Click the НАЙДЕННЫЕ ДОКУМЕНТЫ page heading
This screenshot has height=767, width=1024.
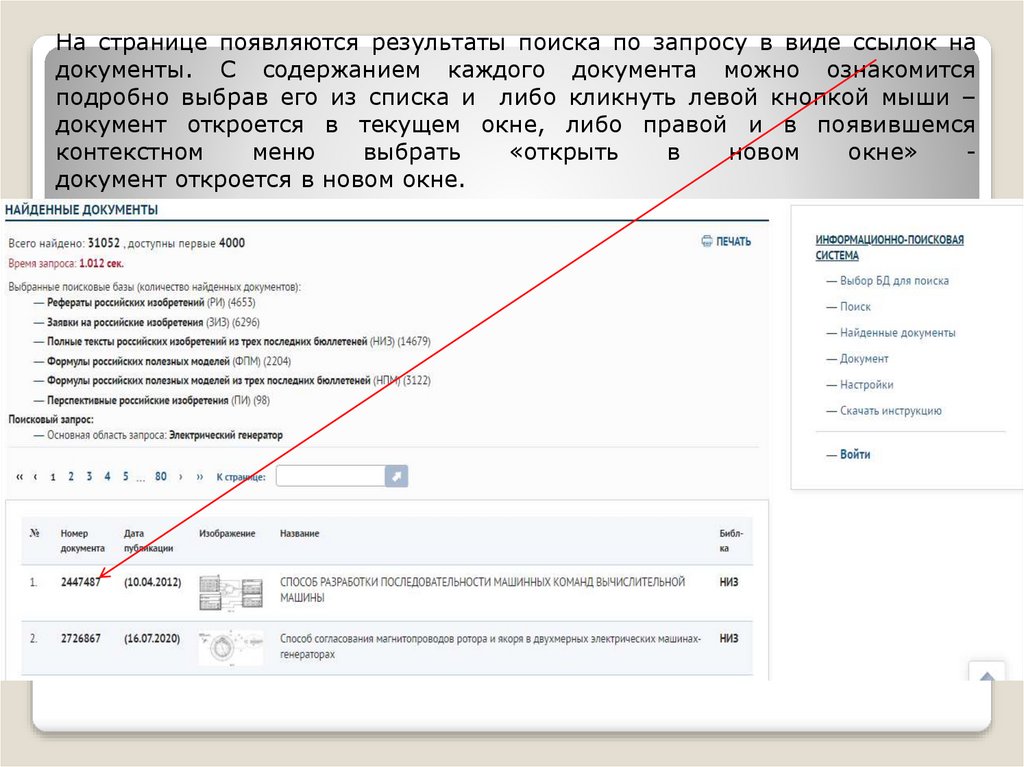[82, 210]
